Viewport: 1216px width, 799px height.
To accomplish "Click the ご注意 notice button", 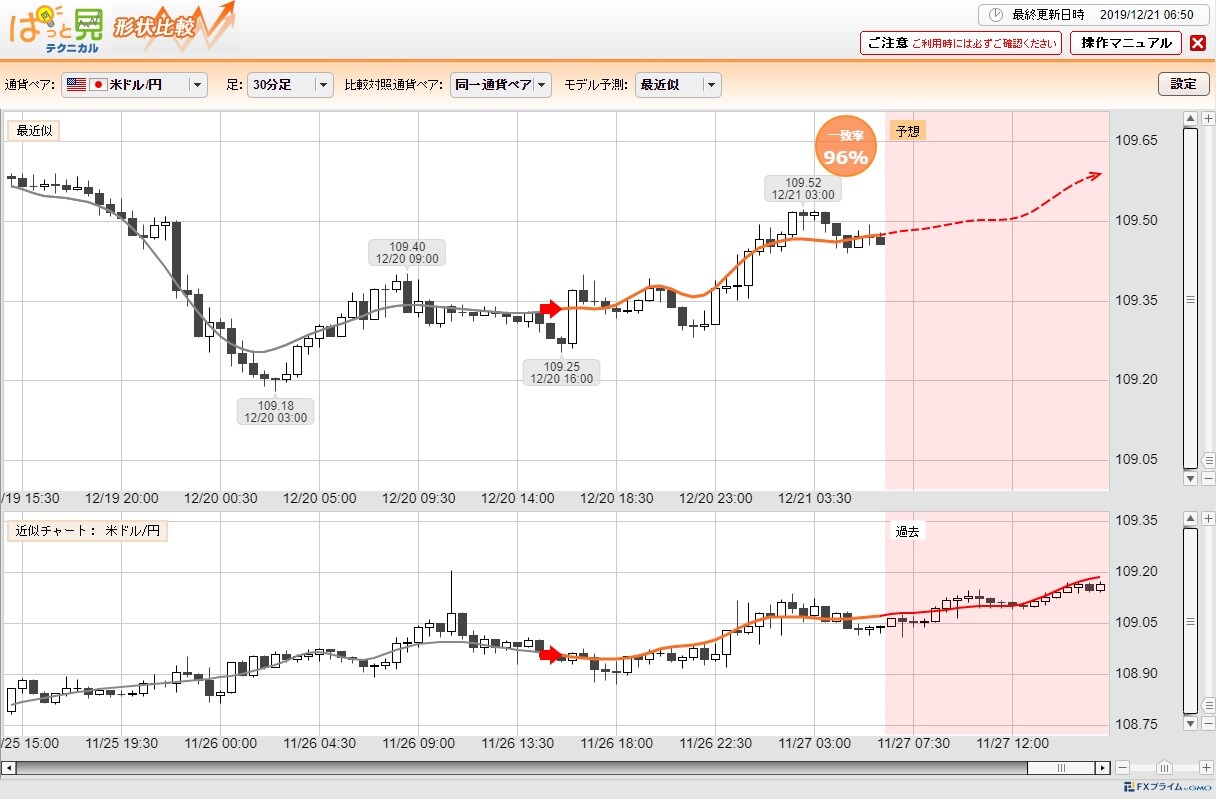I will point(961,43).
